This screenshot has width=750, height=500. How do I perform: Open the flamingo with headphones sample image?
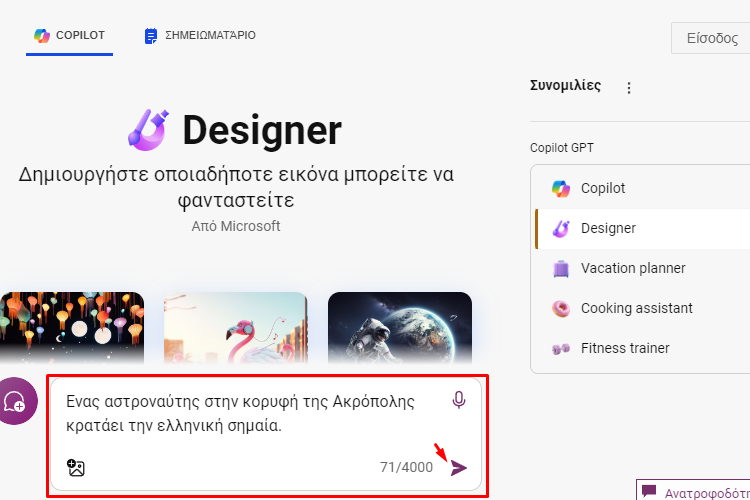pos(236,328)
